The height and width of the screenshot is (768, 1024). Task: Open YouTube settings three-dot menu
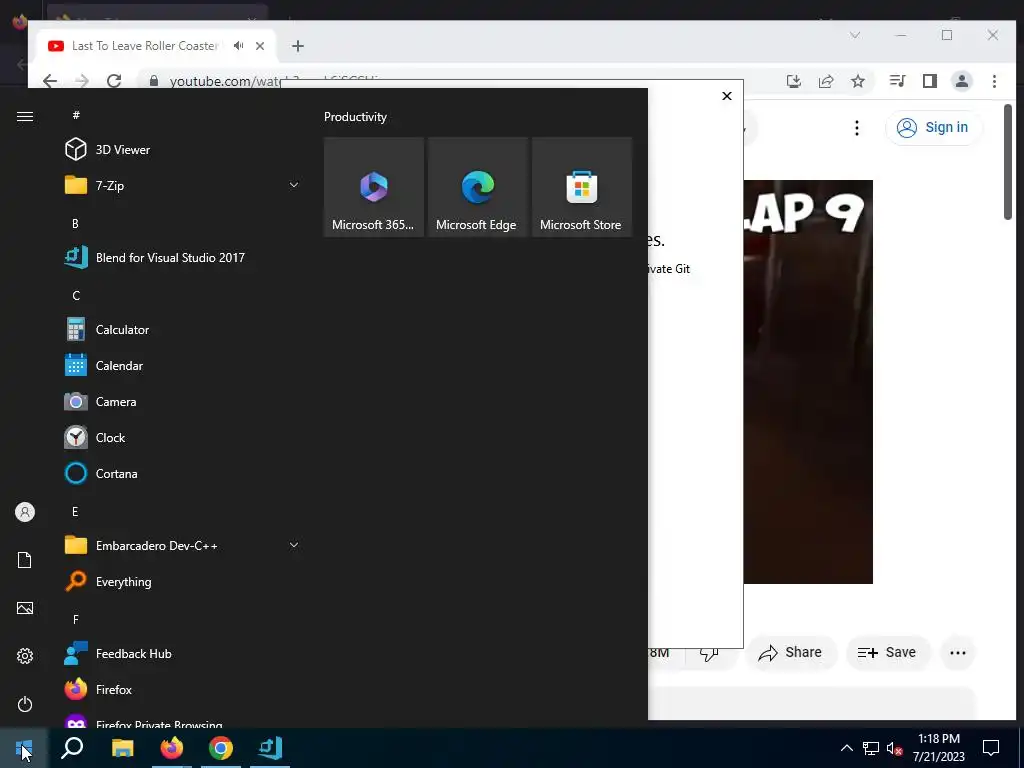pos(857,127)
